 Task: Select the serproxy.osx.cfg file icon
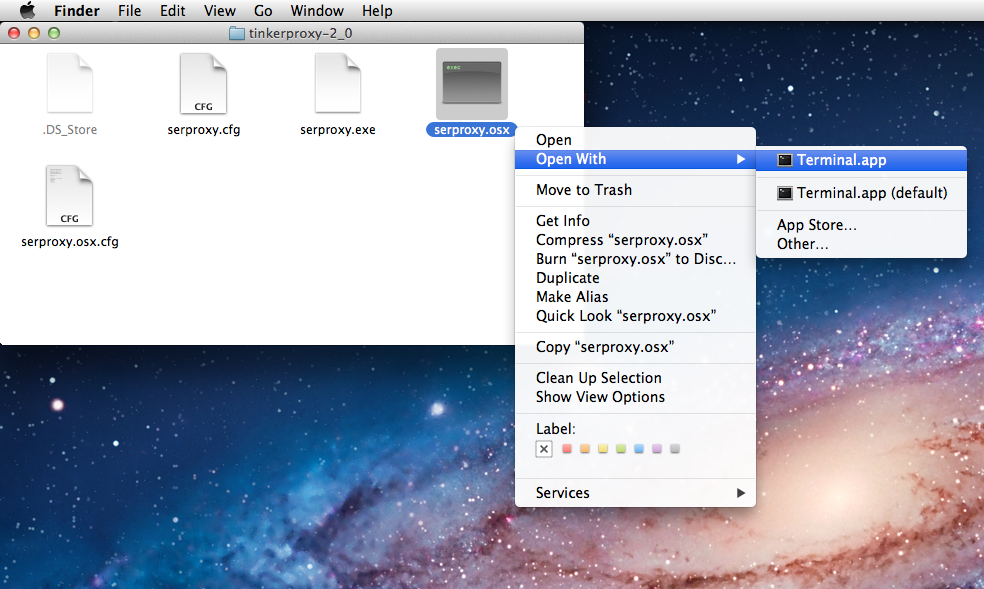pos(70,195)
